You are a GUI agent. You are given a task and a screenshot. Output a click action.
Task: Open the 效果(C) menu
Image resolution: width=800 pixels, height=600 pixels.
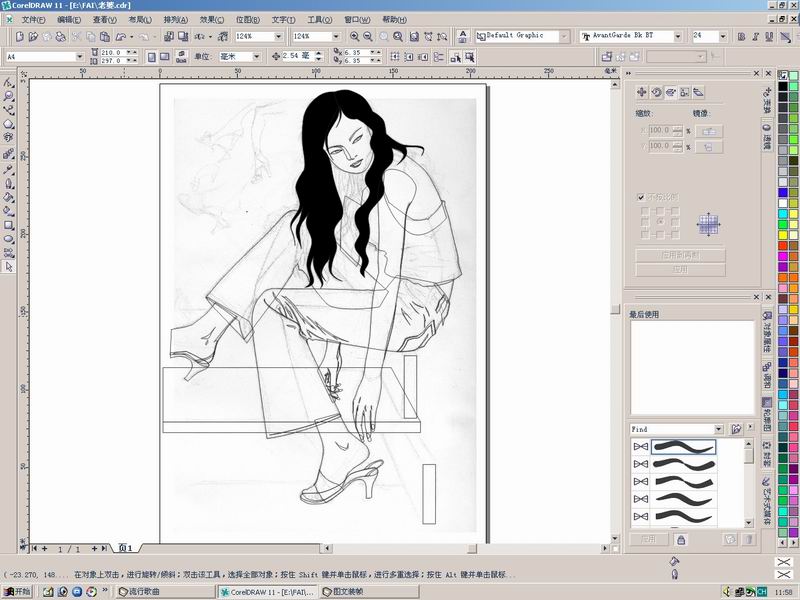(x=211, y=19)
